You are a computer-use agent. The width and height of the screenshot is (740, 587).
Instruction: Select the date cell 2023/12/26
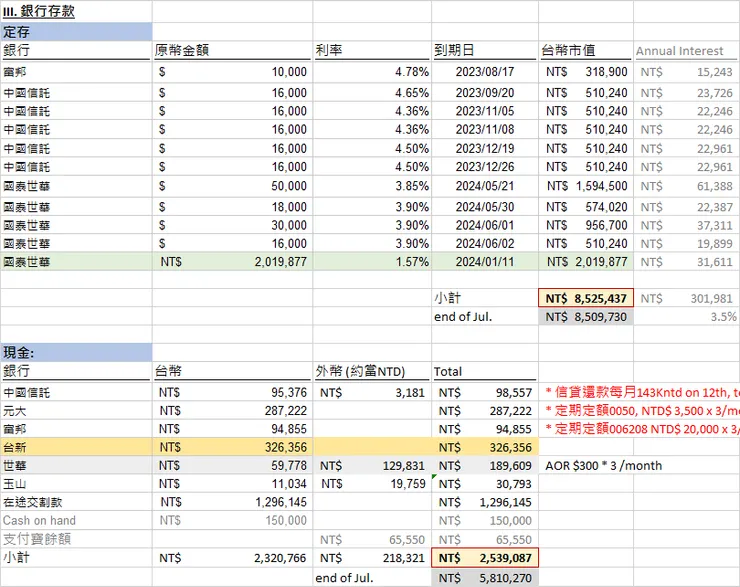[485, 167]
